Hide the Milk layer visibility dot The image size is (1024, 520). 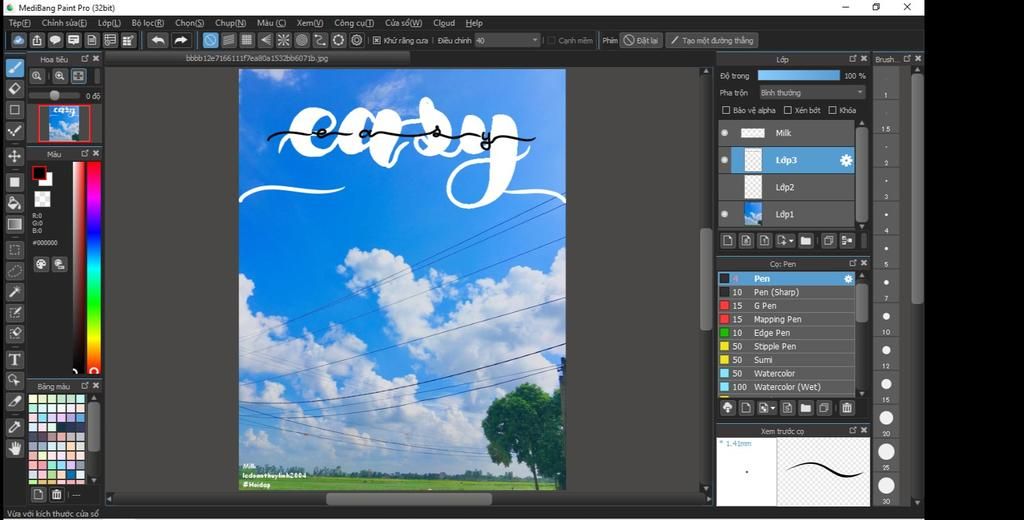(x=724, y=133)
